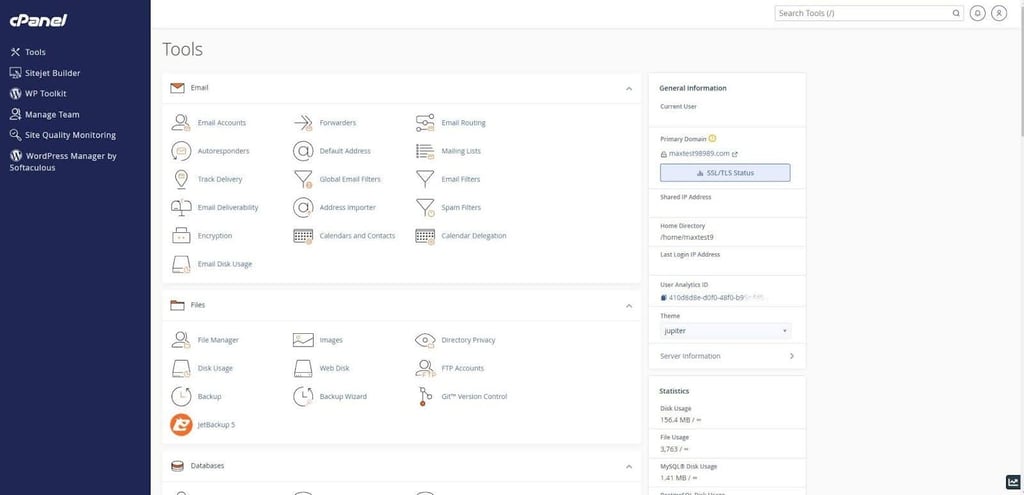
Task: Click the statistics chart icon at bottom right
Action: click(x=1014, y=483)
